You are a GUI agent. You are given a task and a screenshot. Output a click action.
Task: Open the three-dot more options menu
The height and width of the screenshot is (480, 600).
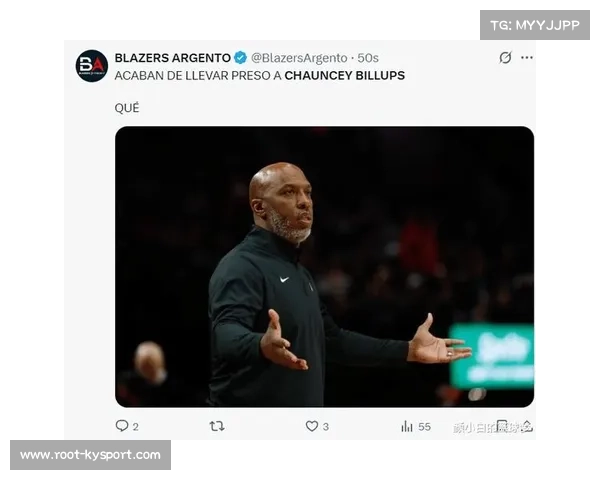[527, 58]
